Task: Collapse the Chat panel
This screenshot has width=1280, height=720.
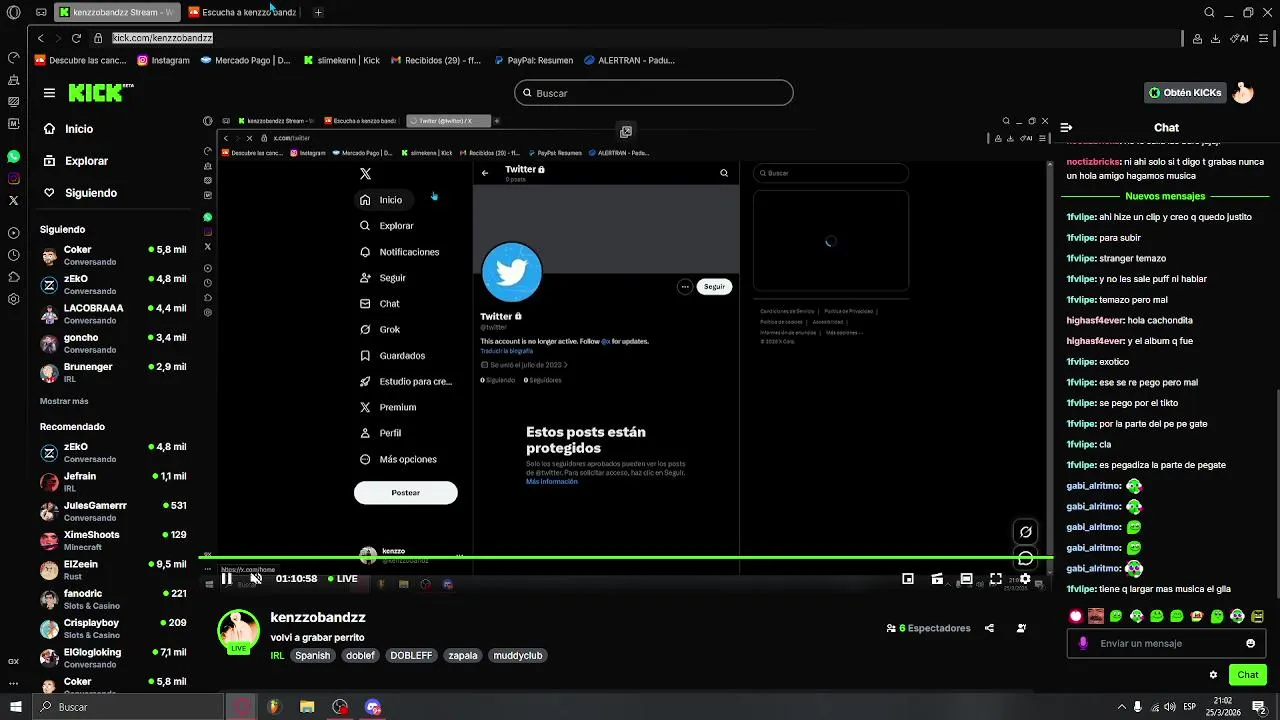Action: [1066, 128]
